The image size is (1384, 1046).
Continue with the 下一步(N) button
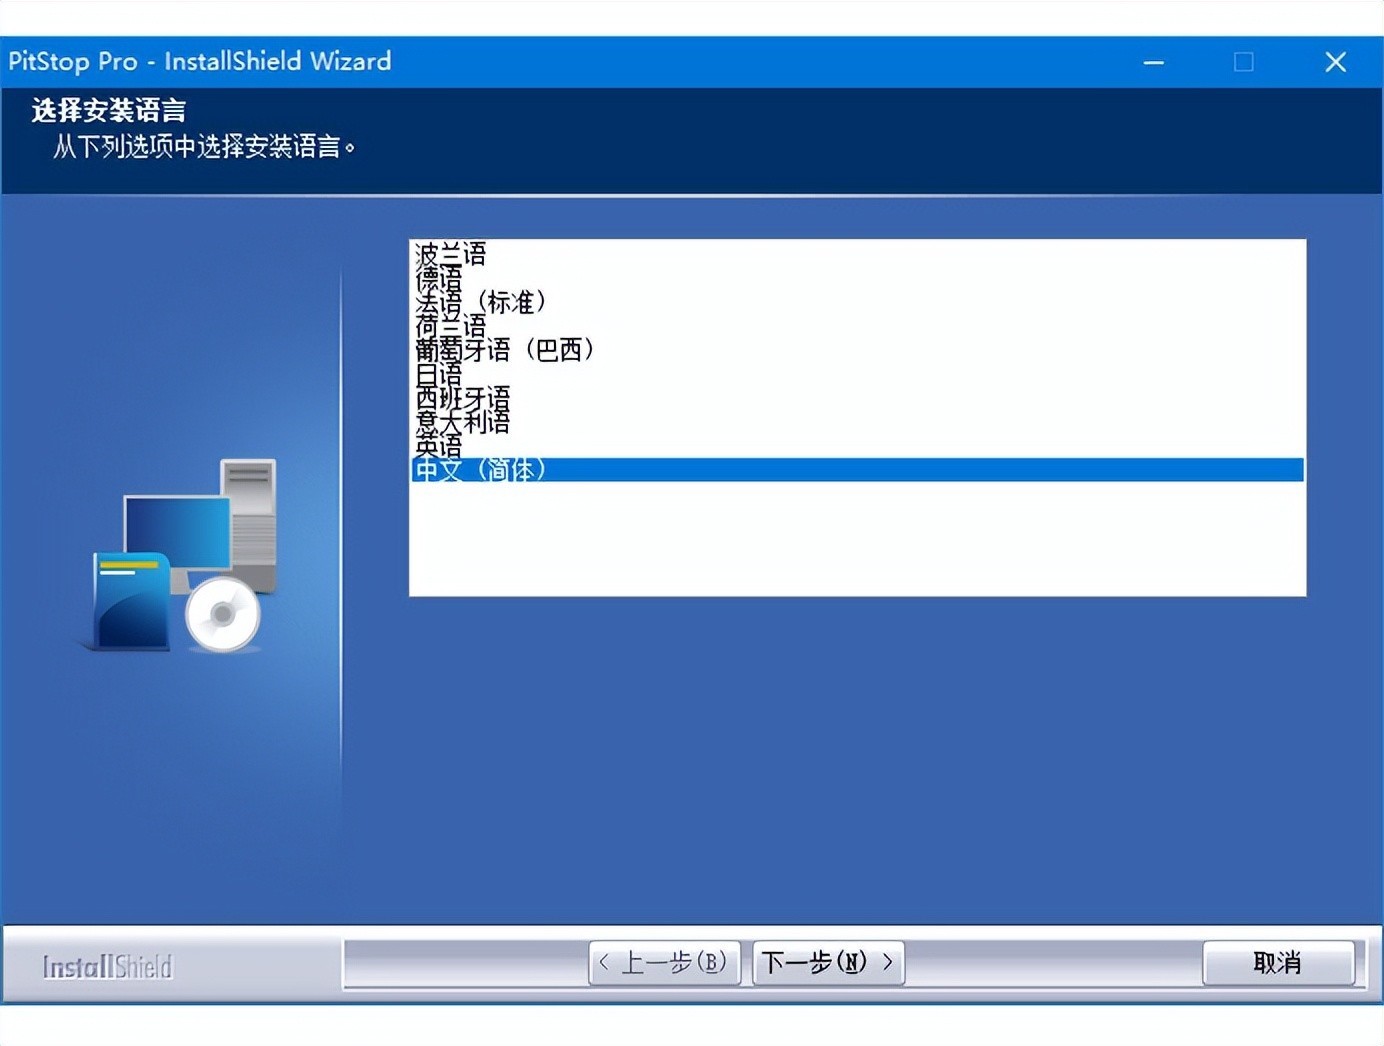click(x=828, y=963)
